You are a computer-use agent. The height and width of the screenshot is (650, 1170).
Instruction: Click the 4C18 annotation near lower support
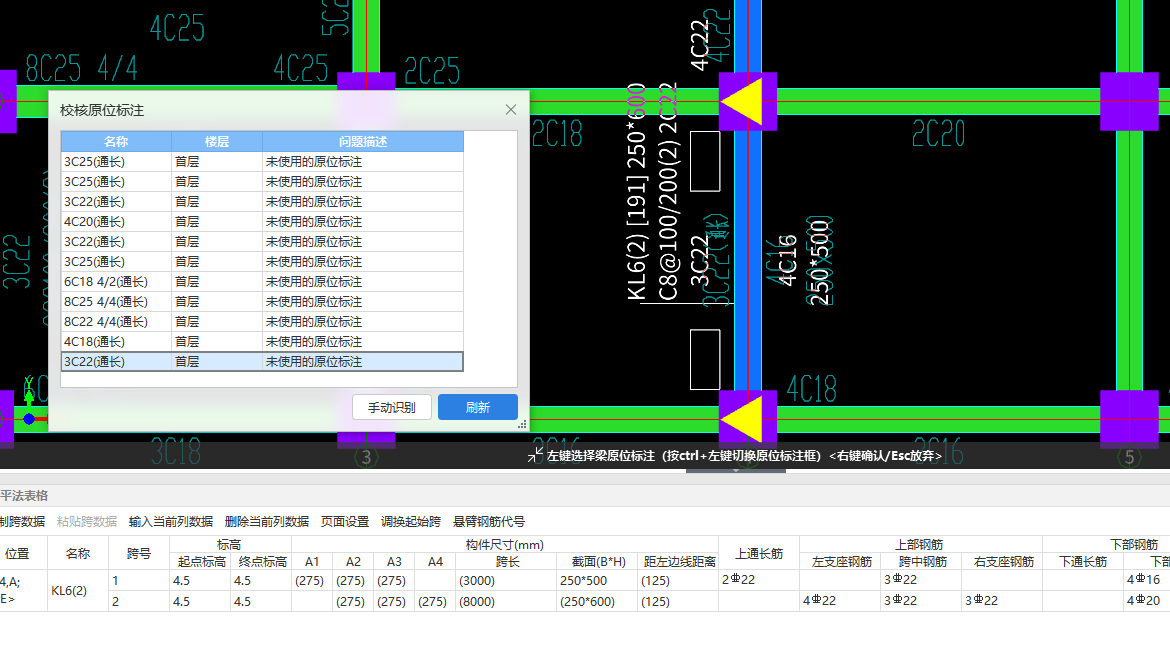point(812,389)
